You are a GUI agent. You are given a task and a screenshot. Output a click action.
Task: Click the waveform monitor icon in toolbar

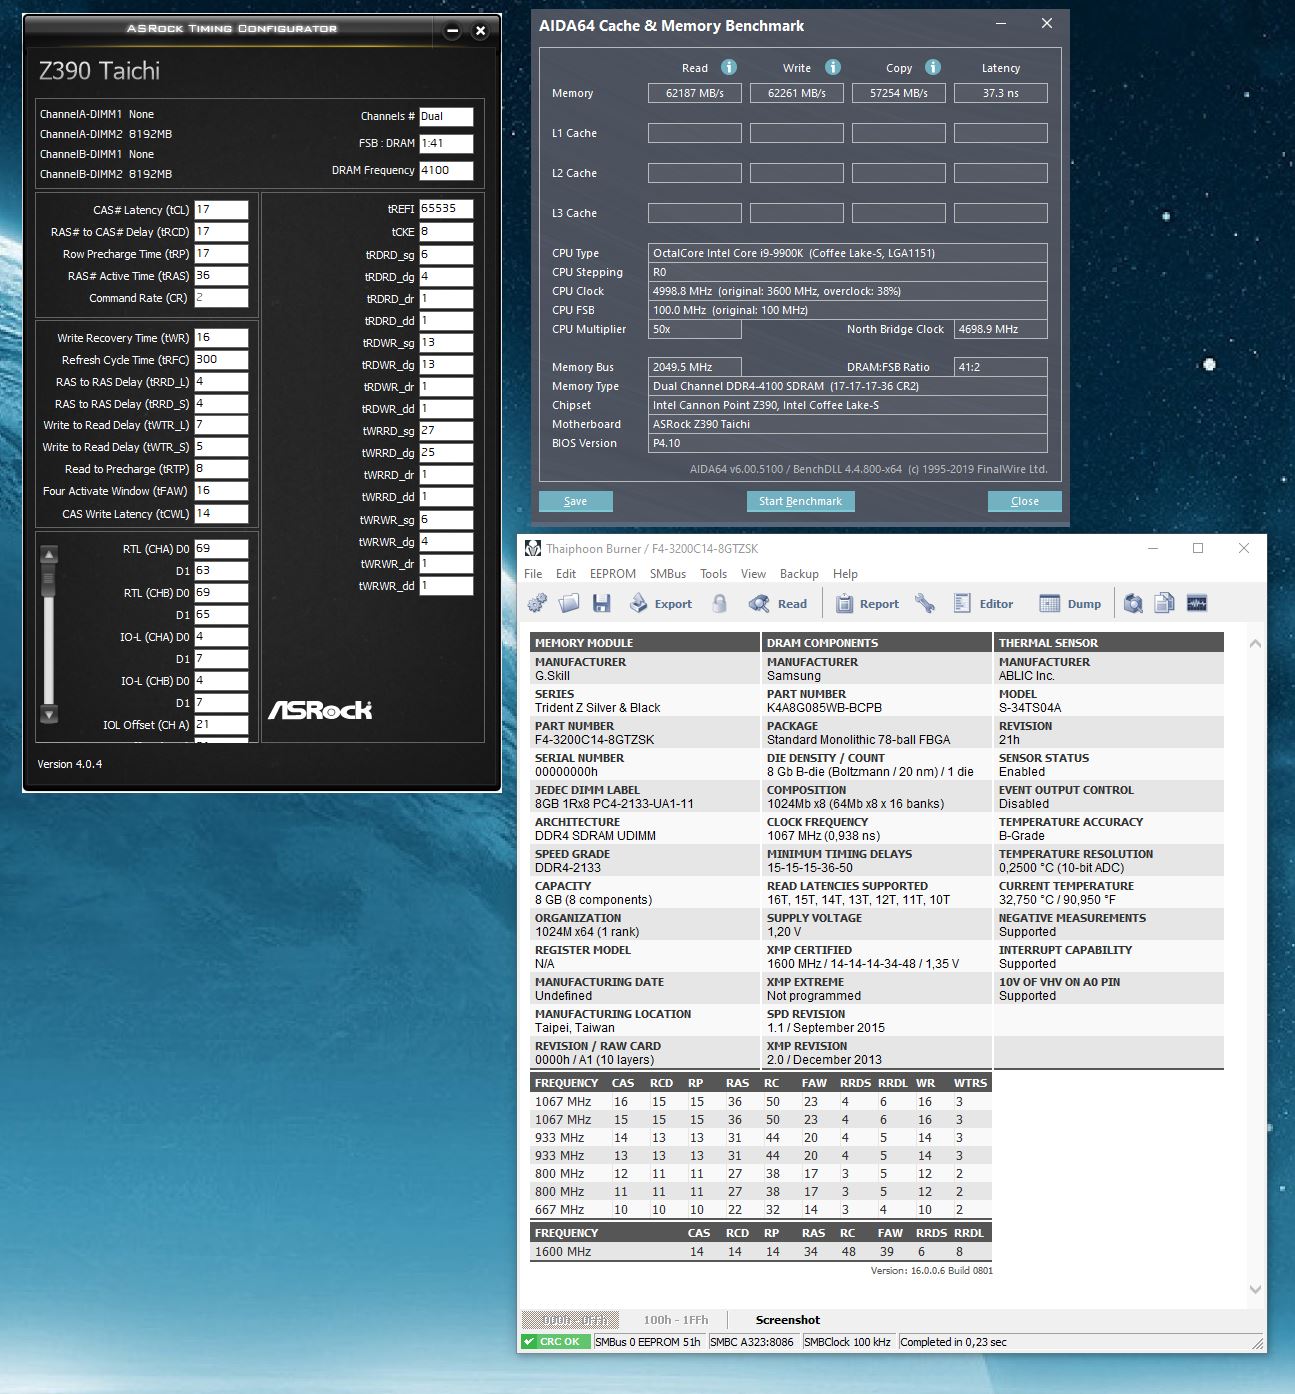coord(1197,603)
